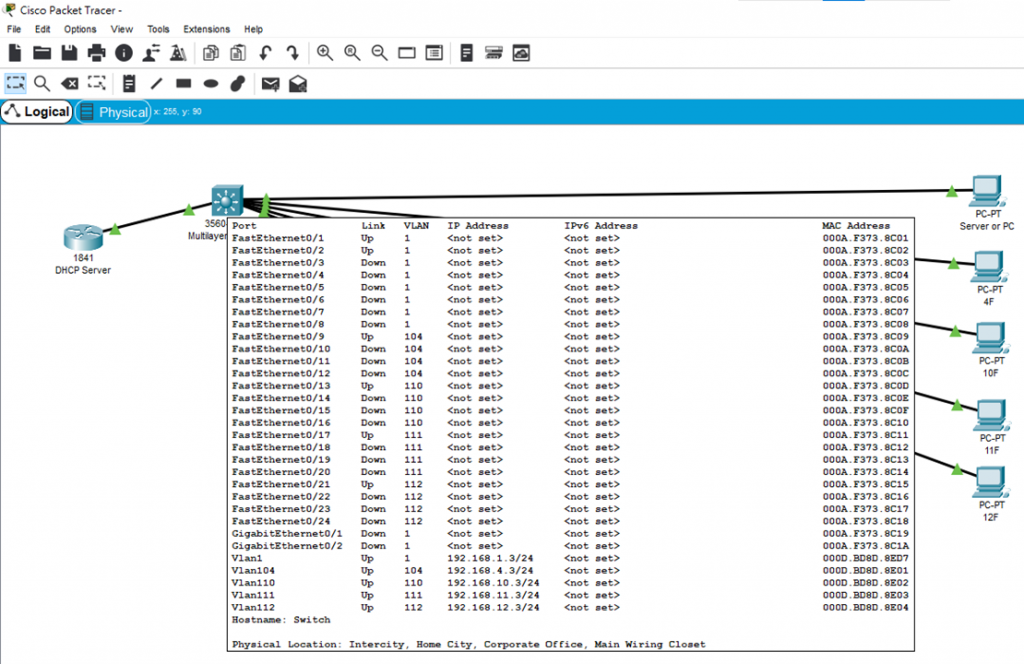Click the Vlan104 IP address 192.168.4.3/24
This screenshot has height=664, width=1024.
tap(490, 571)
